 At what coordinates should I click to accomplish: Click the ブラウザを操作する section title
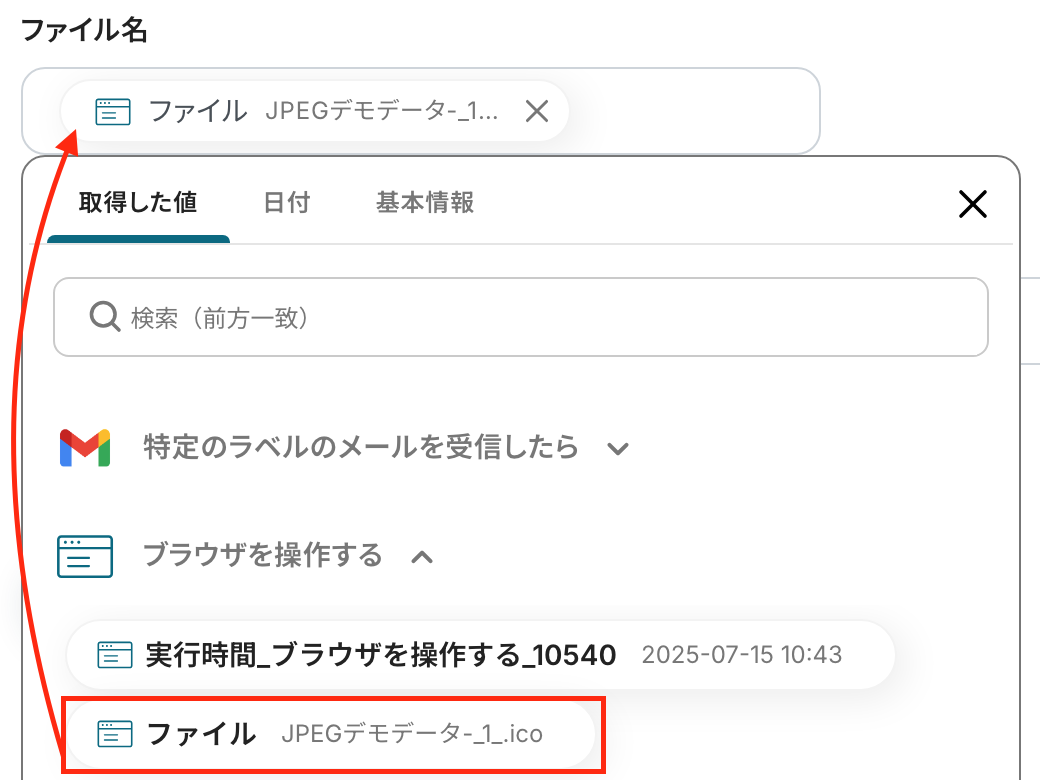coord(263,555)
